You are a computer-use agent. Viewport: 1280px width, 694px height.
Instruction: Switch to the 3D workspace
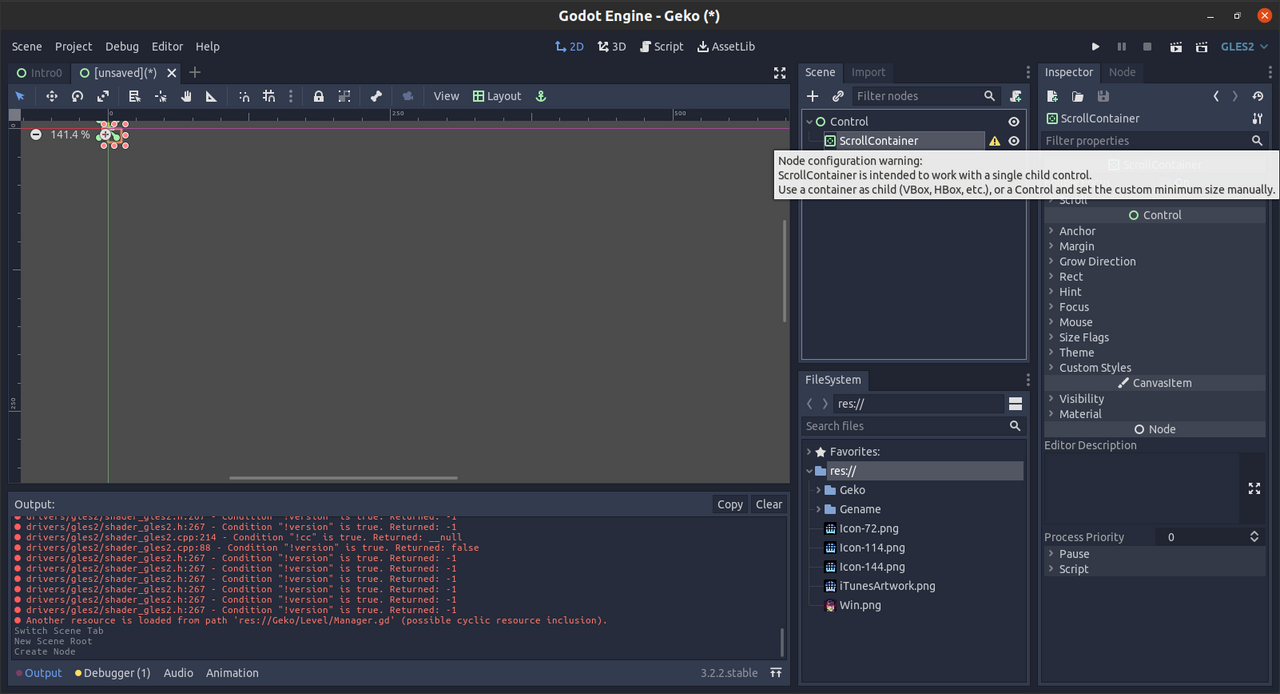pyautogui.click(x=612, y=46)
